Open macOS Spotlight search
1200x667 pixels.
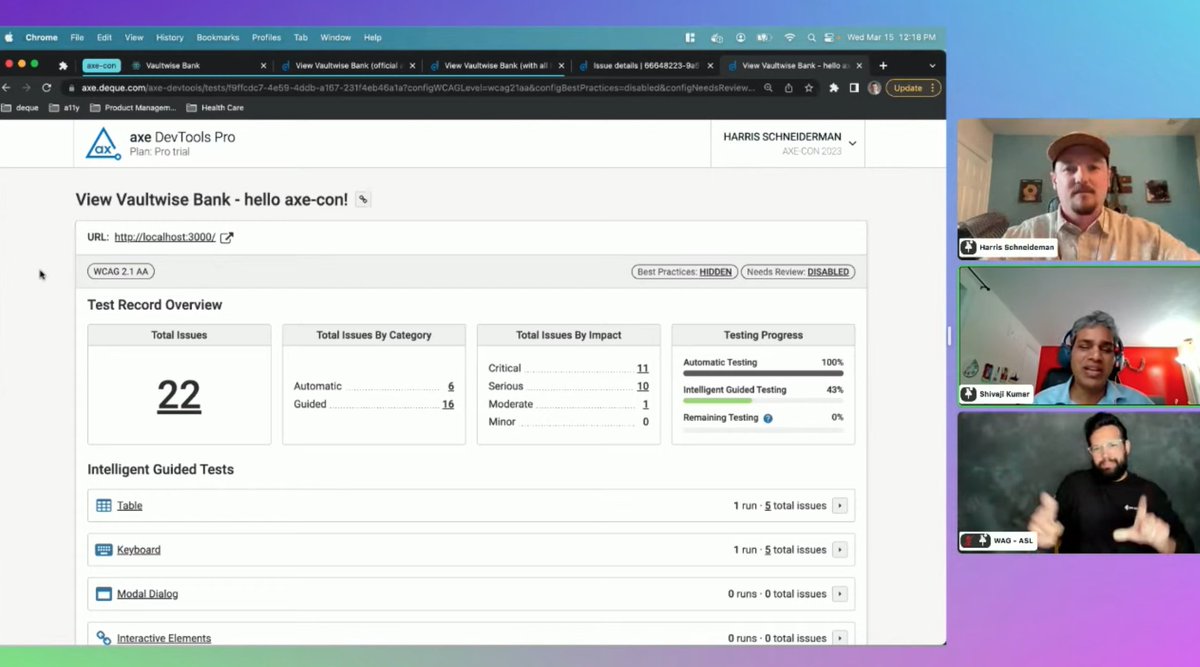812,37
